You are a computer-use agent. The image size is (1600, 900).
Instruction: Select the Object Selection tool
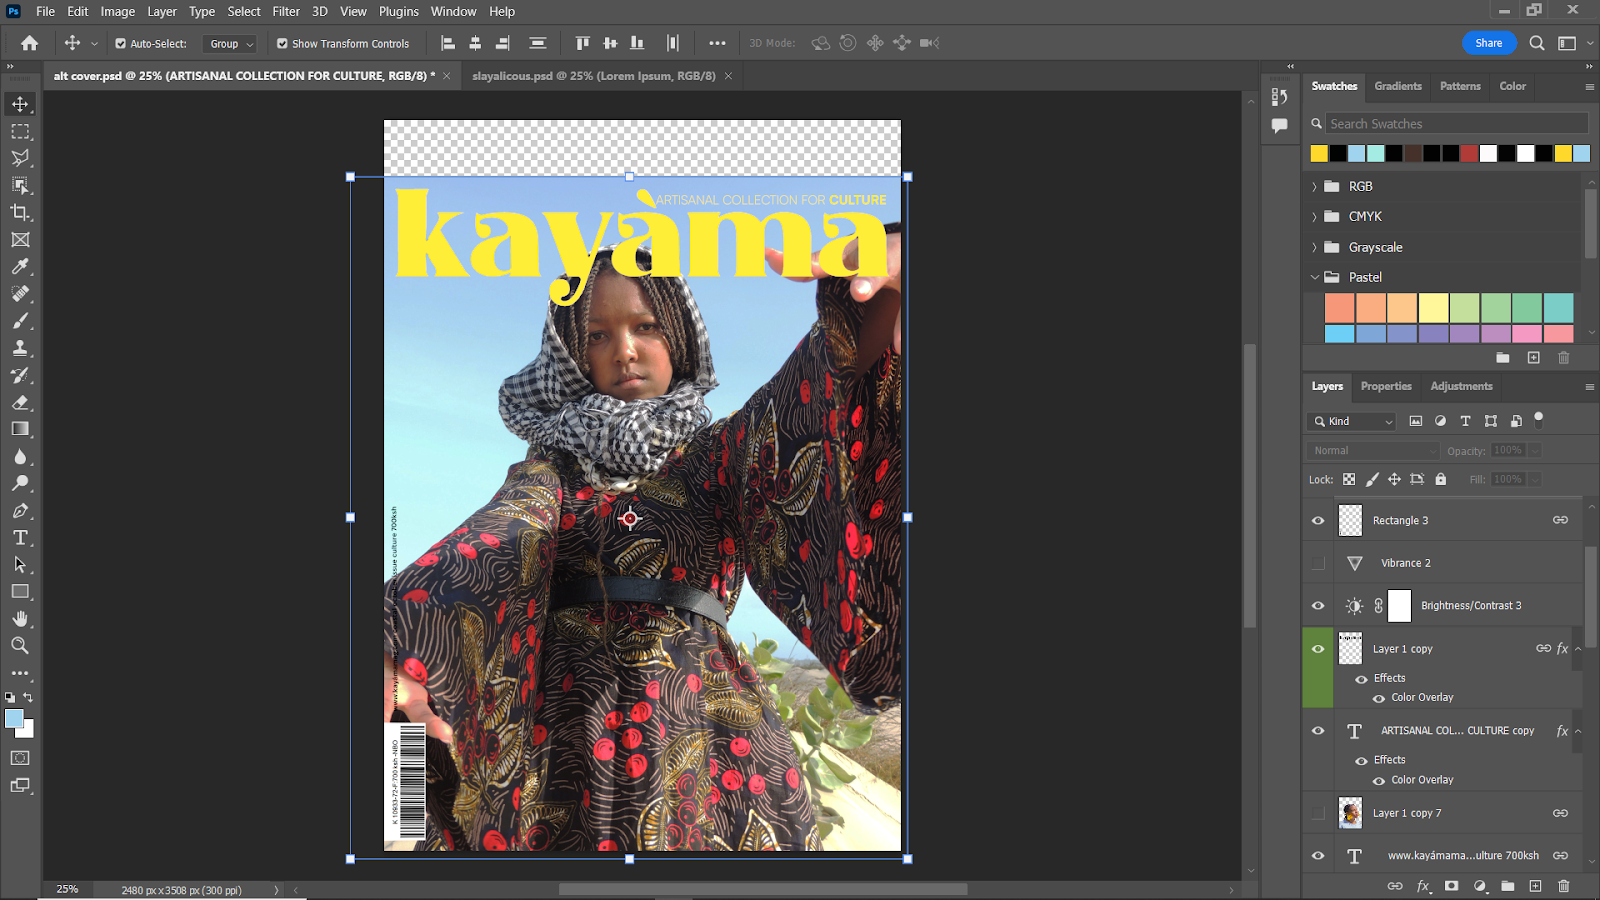click(20, 185)
